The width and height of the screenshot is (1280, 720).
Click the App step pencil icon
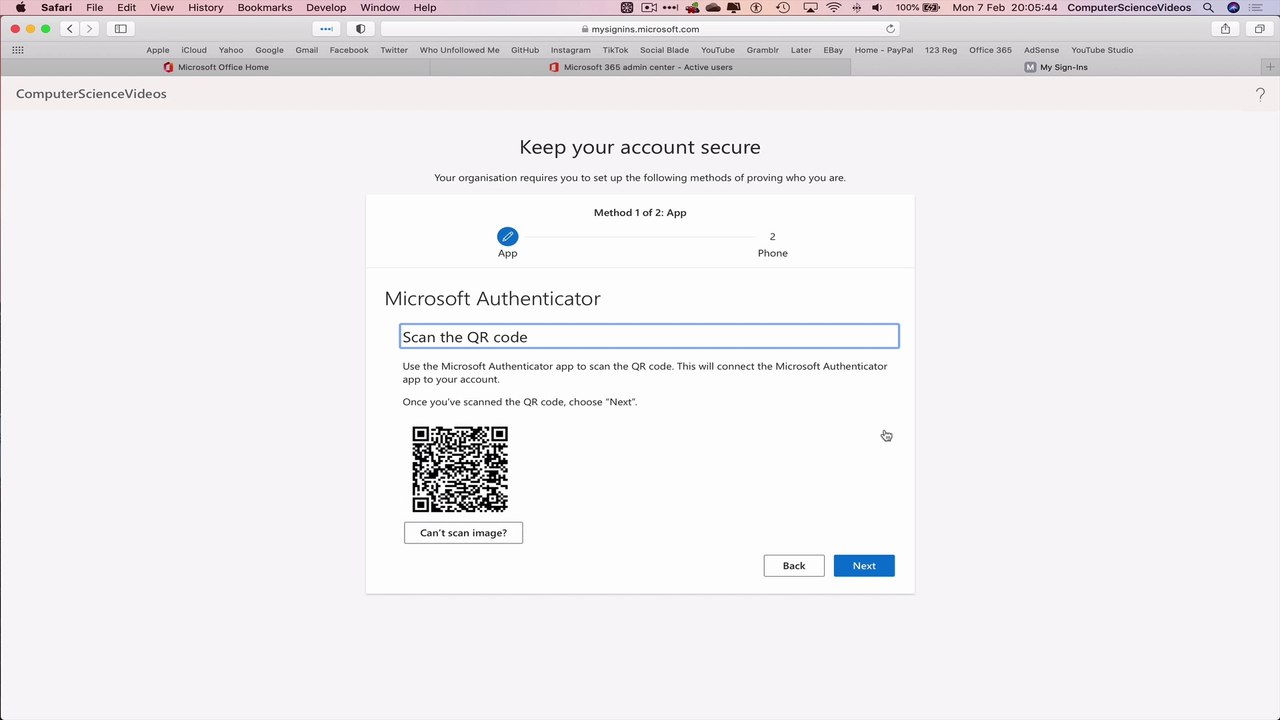[x=508, y=237]
